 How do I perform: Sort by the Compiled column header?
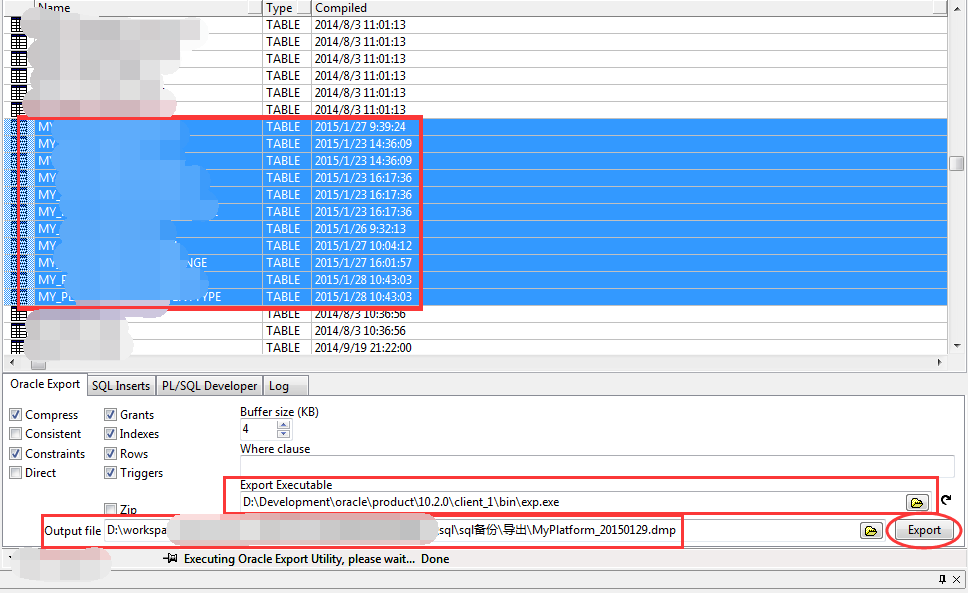click(628, 7)
